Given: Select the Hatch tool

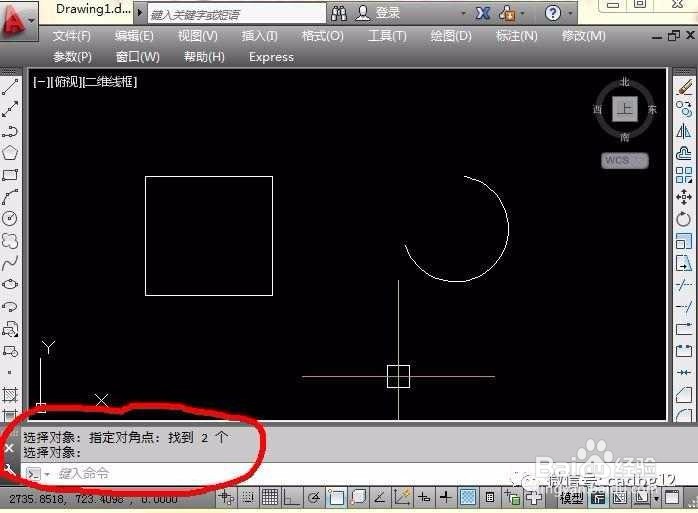Looking at the screenshot, I should pyautogui.click(x=10, y=395).
